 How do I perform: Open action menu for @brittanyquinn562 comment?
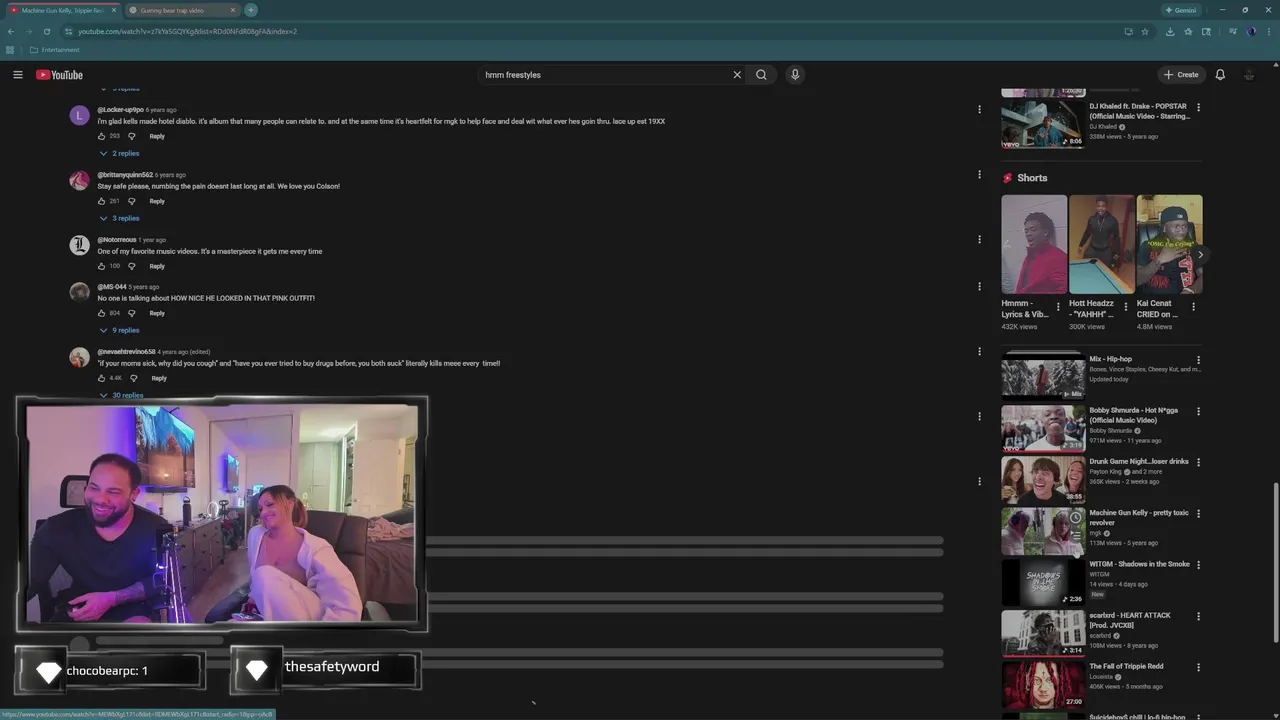pyautogui.click(x=979, y=174)
